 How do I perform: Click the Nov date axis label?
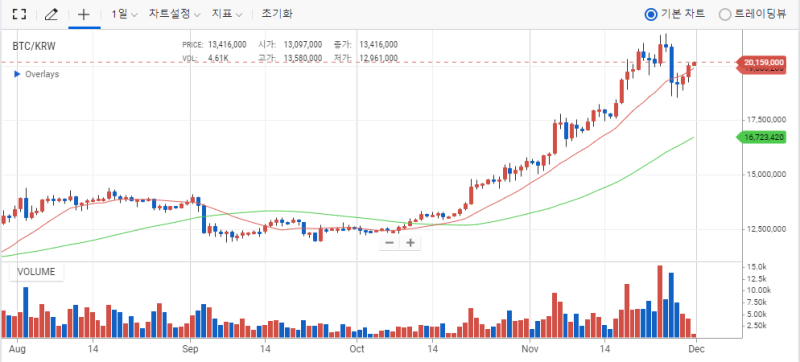(530, 349)
